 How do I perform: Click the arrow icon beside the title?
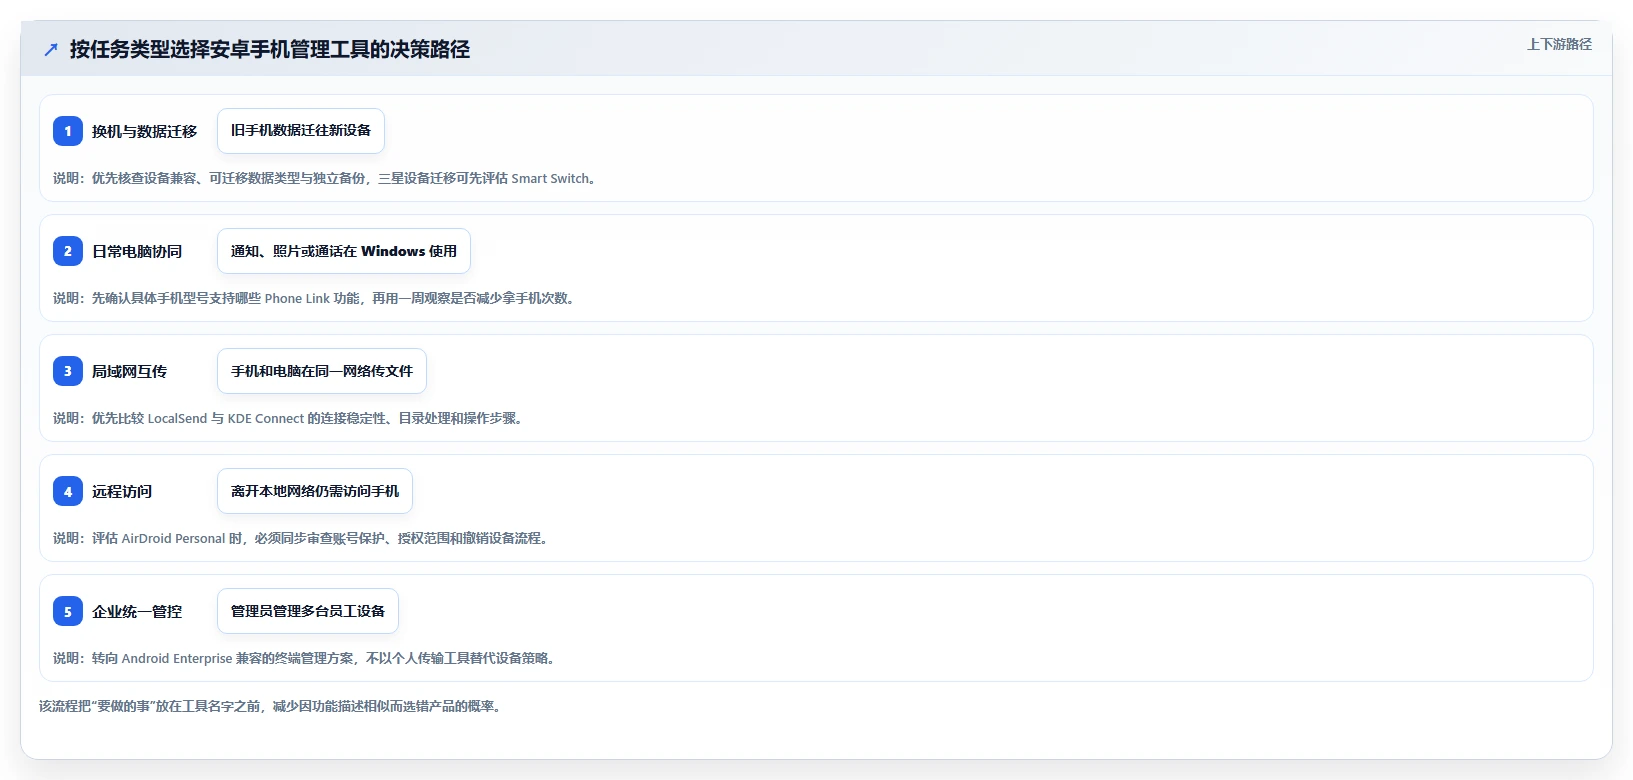(51, 49)
